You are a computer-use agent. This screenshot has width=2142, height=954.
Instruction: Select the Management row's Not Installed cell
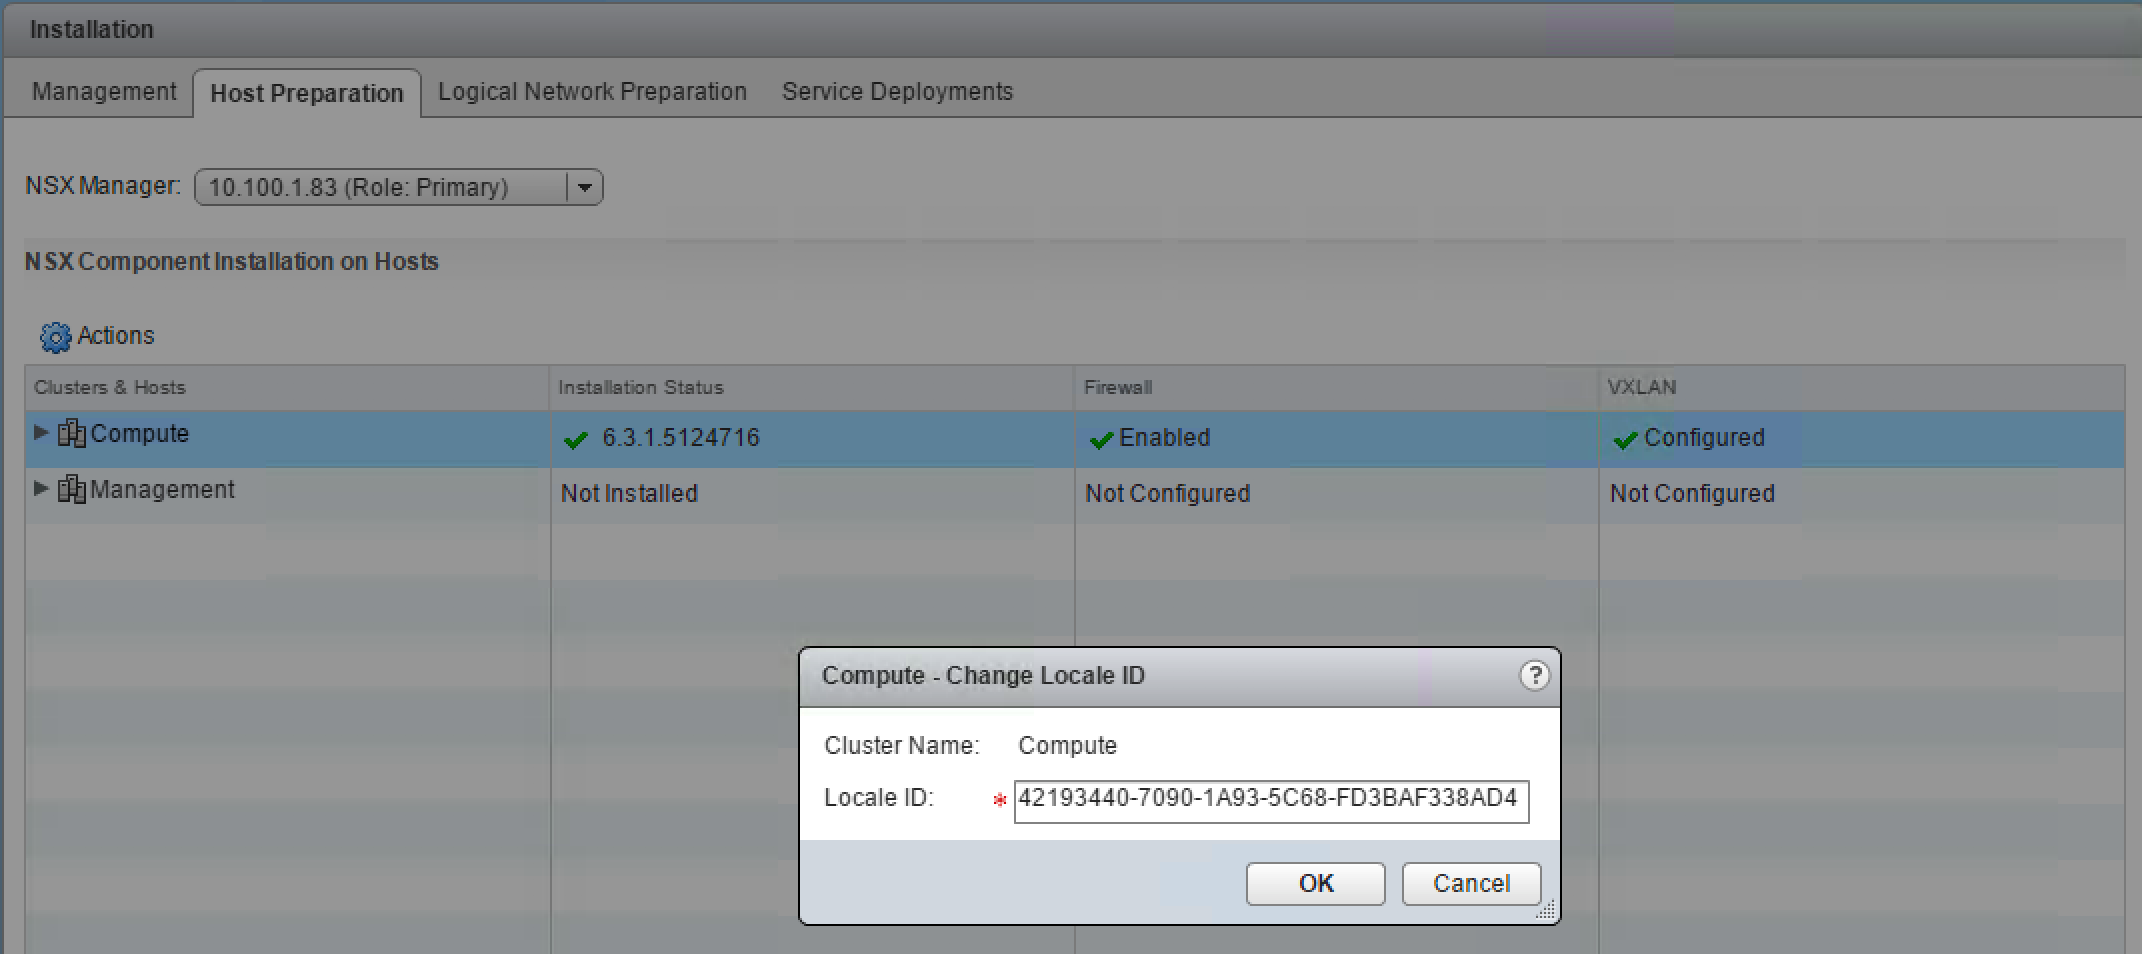[x=629, y=494]
